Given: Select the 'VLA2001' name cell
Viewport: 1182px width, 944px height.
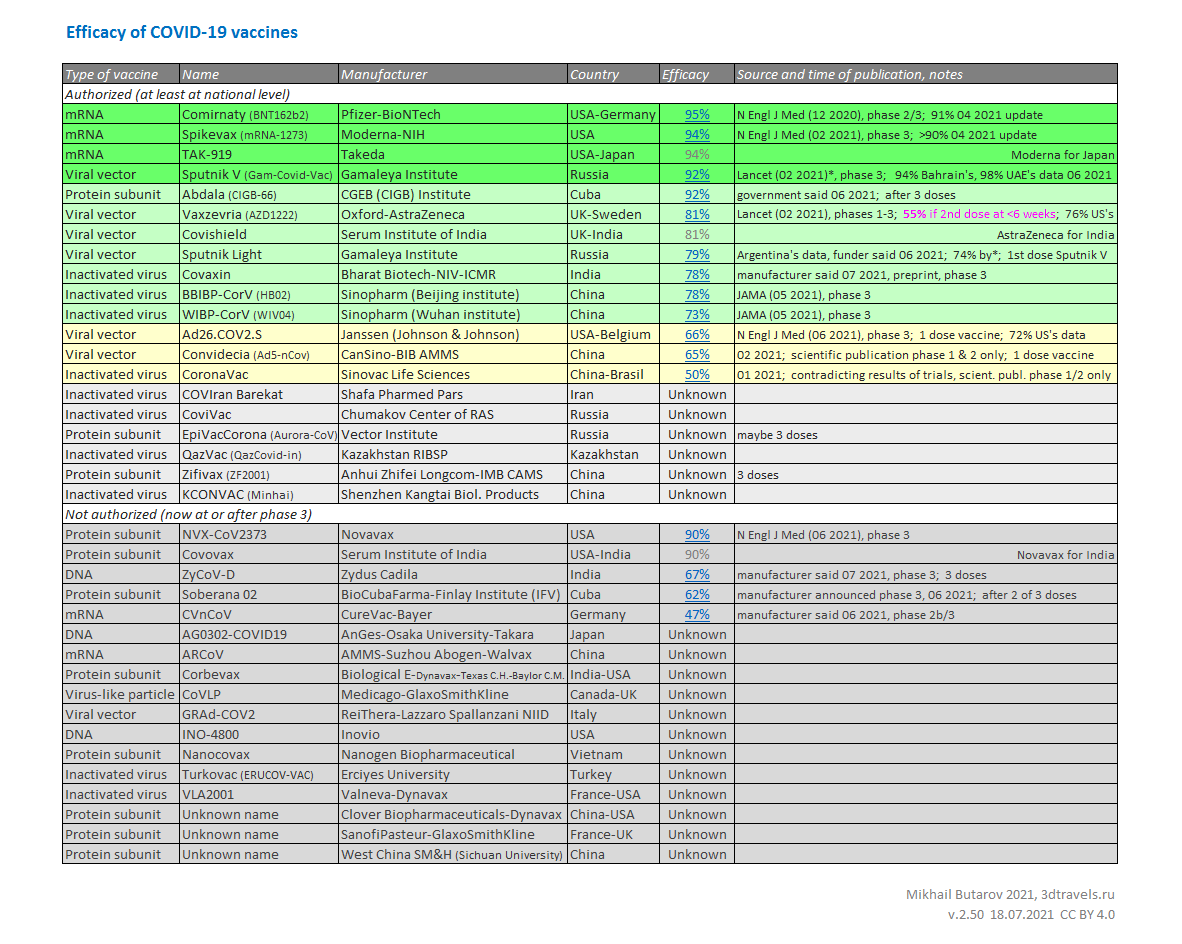Looking at the screenshot, I should 259,794.
